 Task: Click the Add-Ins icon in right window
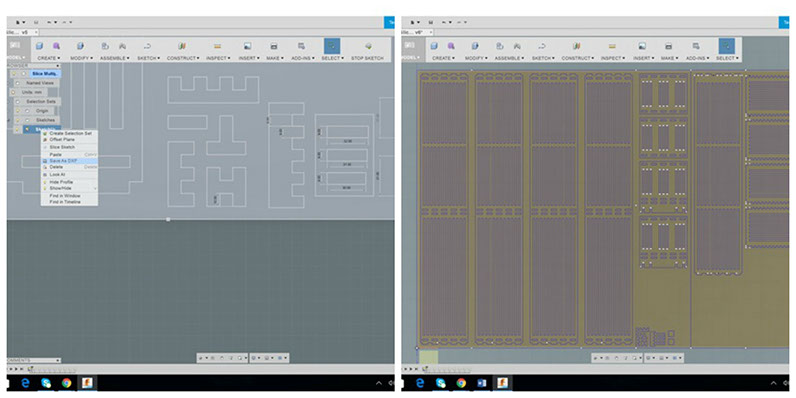coord(695,46)
